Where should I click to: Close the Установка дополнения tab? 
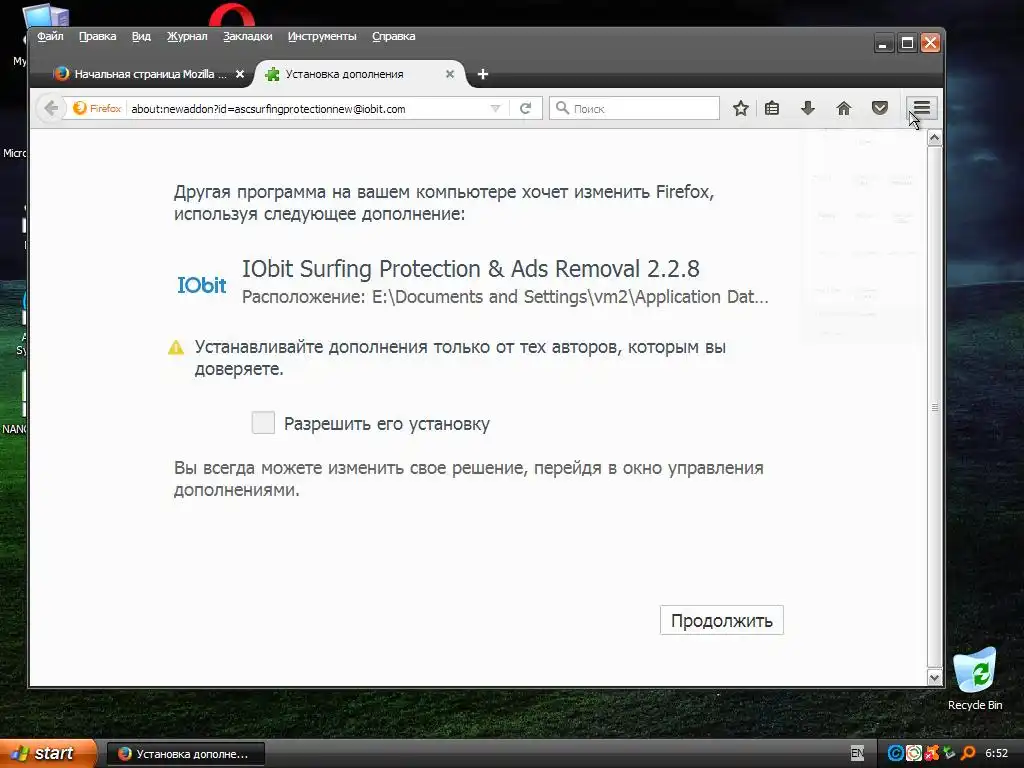pyautogui.click(x=450, y=74)
